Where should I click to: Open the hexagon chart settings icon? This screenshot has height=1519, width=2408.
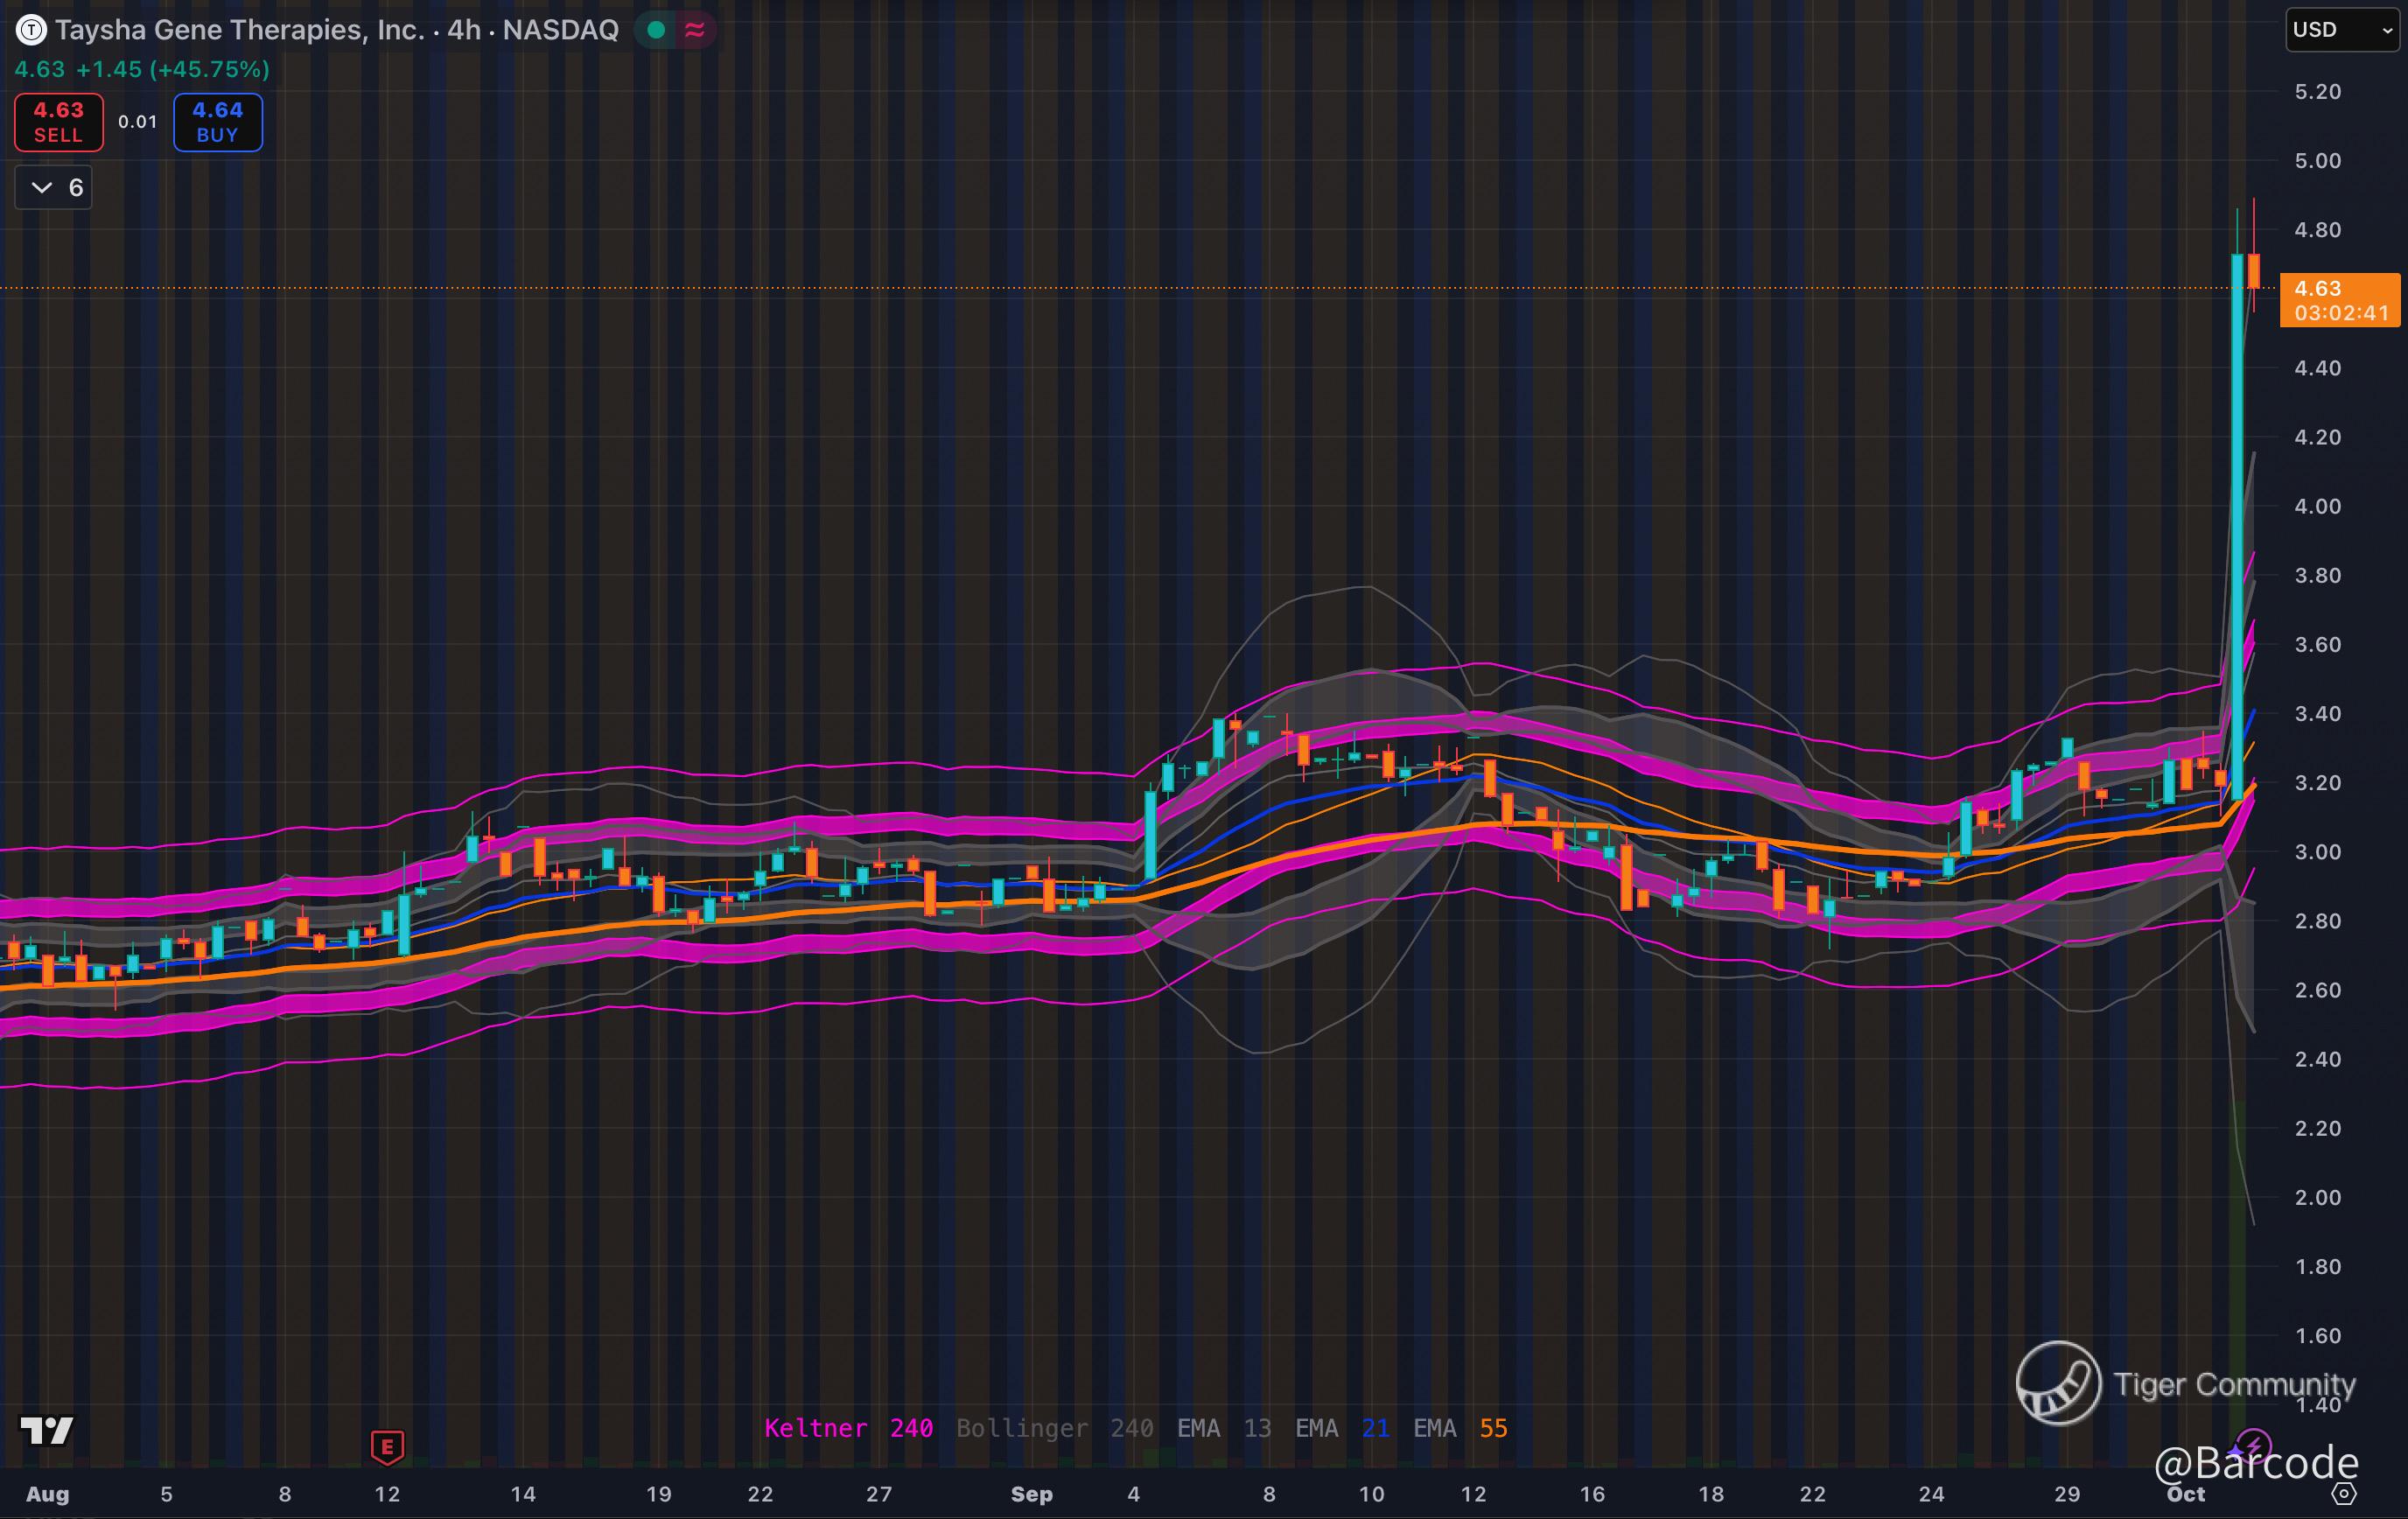[2343, 1493]
